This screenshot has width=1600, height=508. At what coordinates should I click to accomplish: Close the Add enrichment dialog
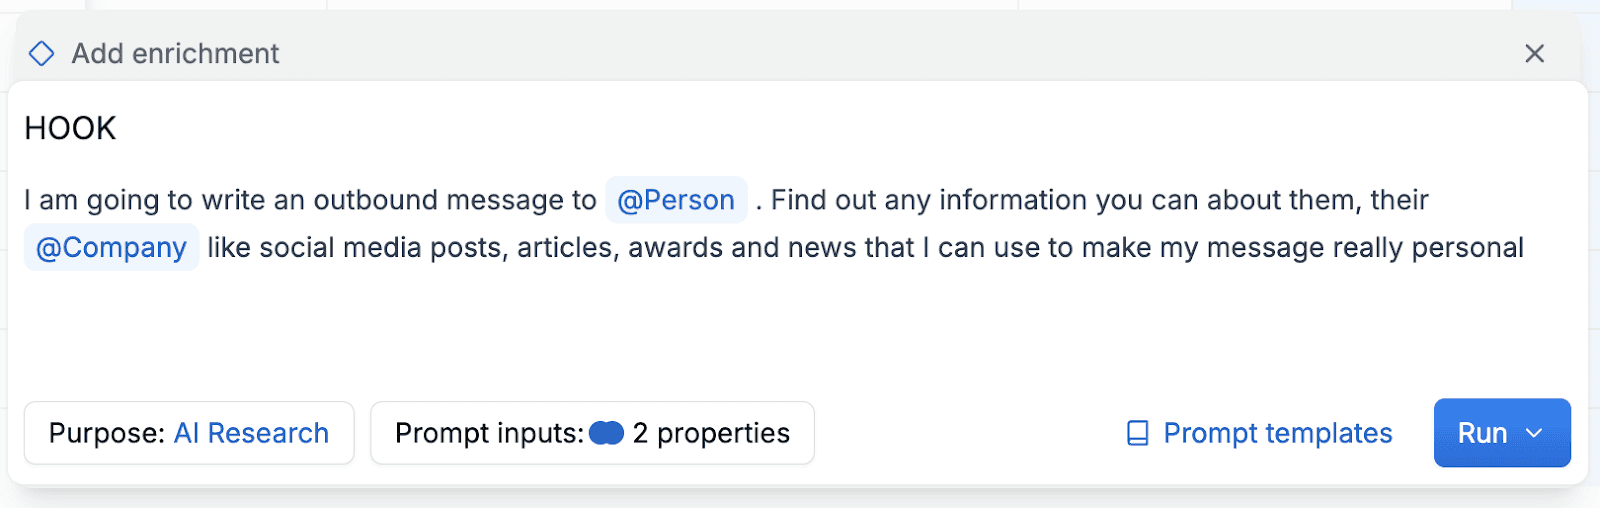coord(1534,53)
